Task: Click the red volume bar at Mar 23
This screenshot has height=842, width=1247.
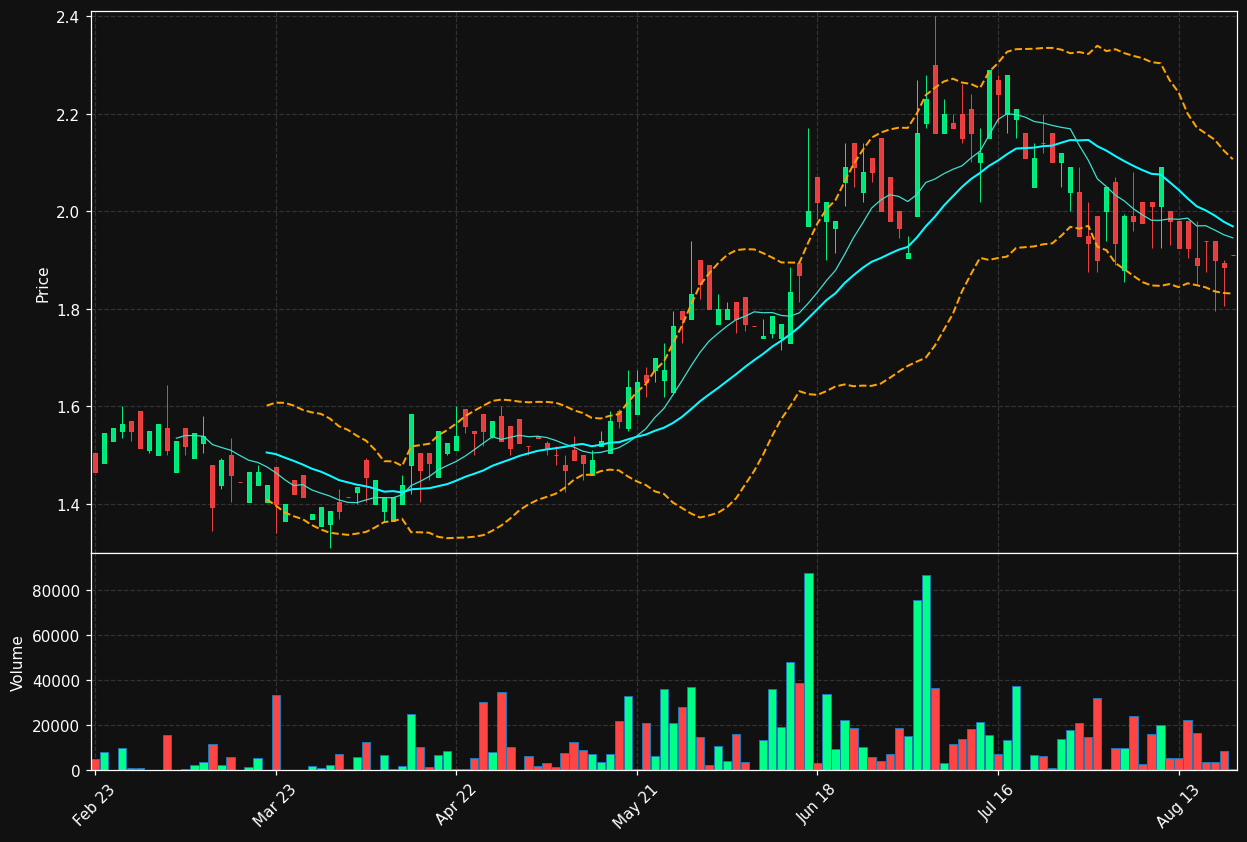Action: click(276, 732)
